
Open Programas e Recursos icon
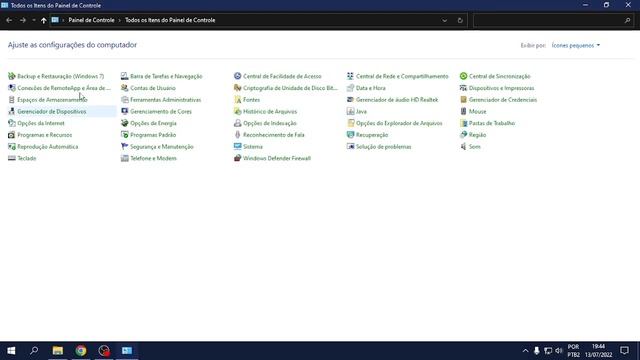tap(11, 135)
